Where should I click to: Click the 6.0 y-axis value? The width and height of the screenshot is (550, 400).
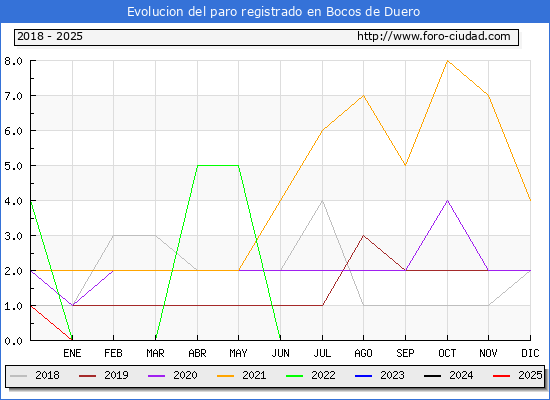(13, 131)
